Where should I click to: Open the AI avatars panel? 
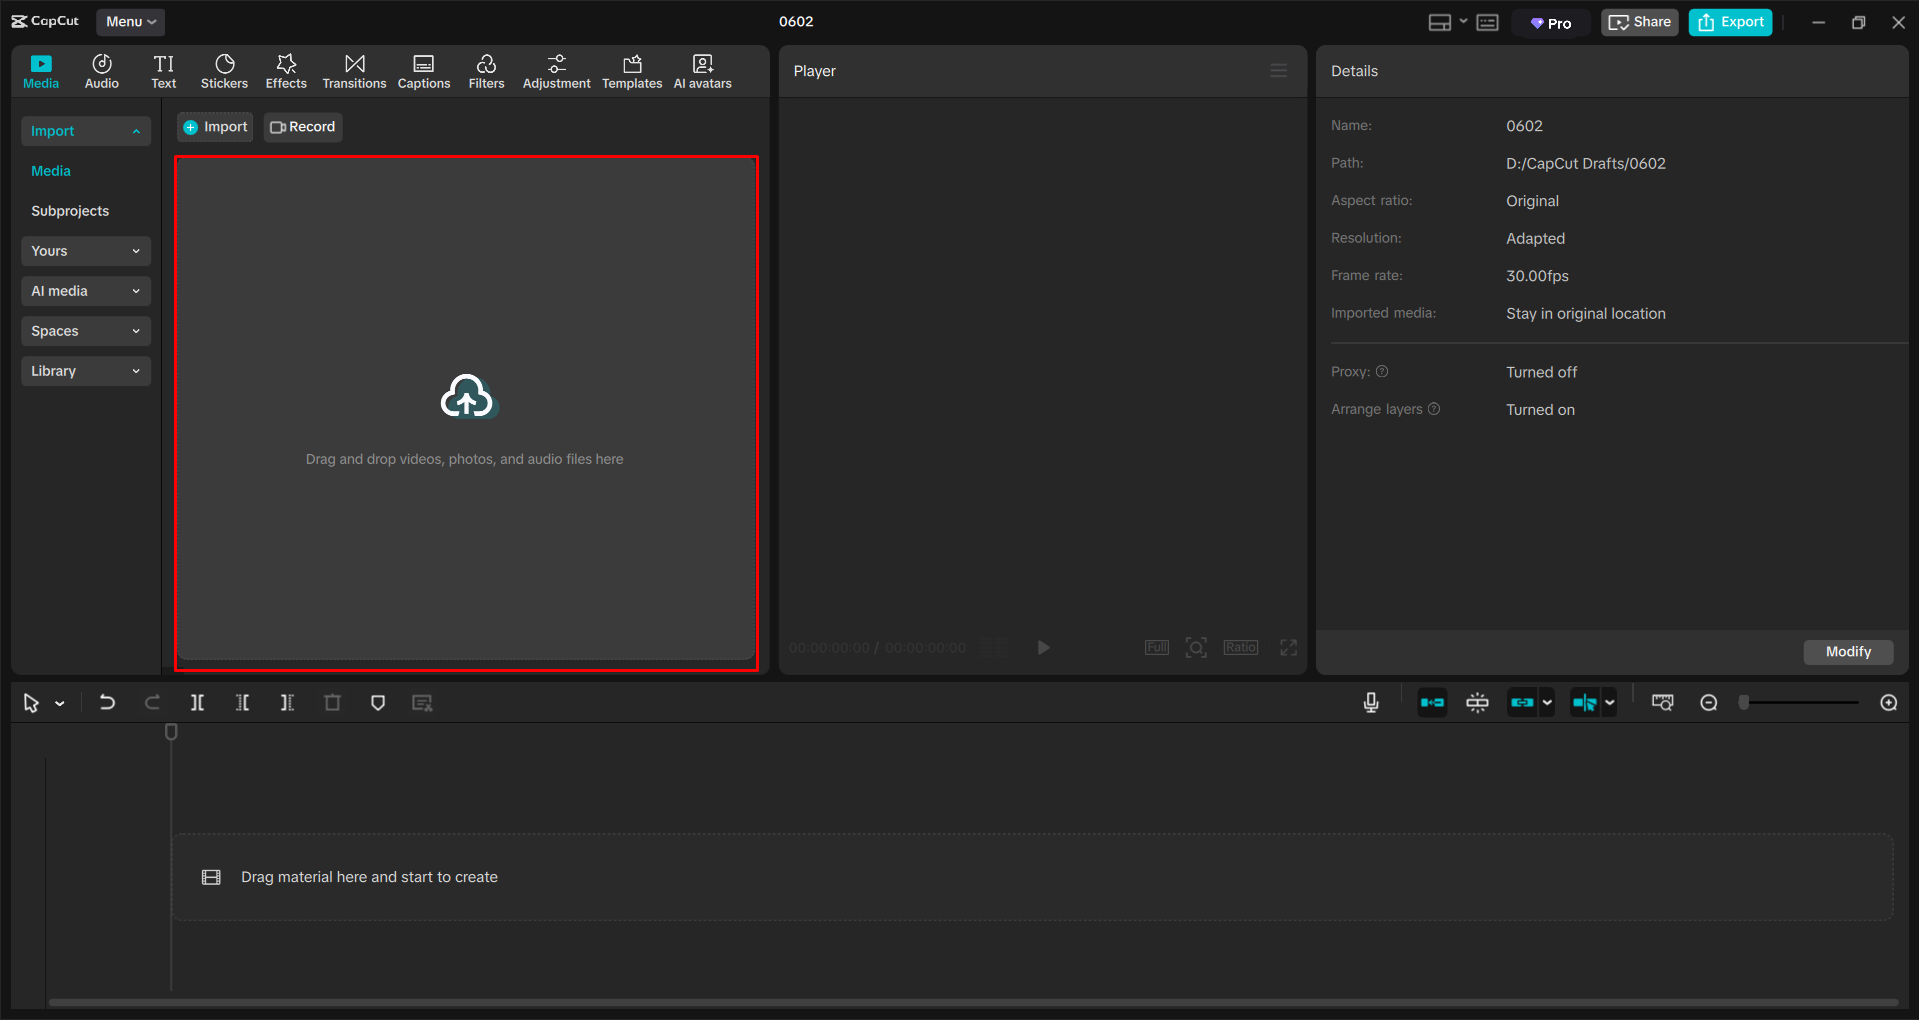click(701, 70)
